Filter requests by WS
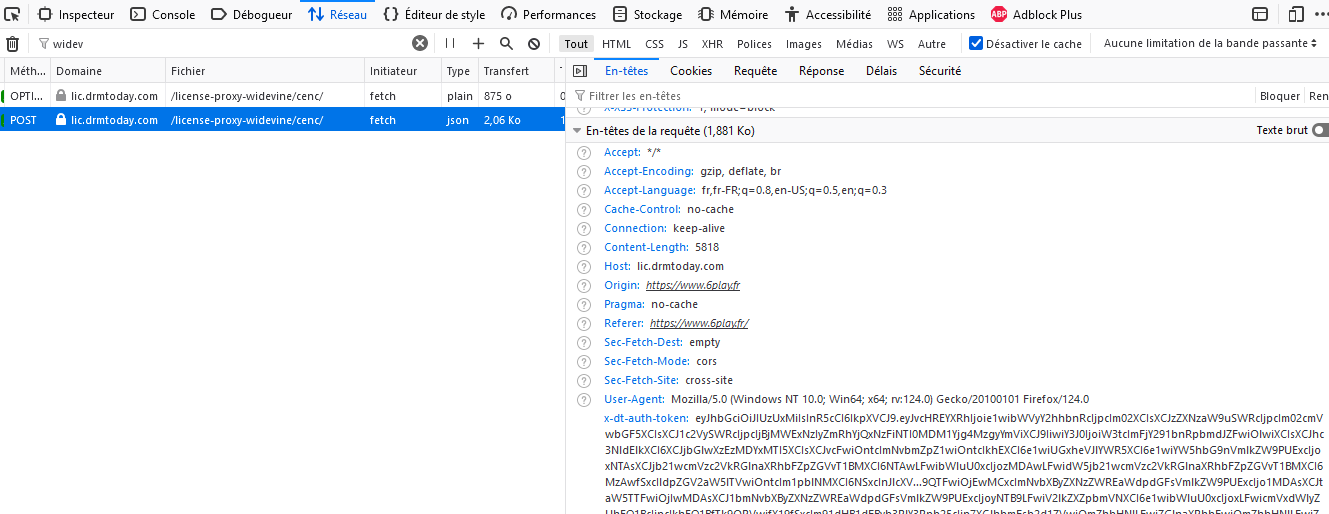1329x514 pixels. (895, 44)
